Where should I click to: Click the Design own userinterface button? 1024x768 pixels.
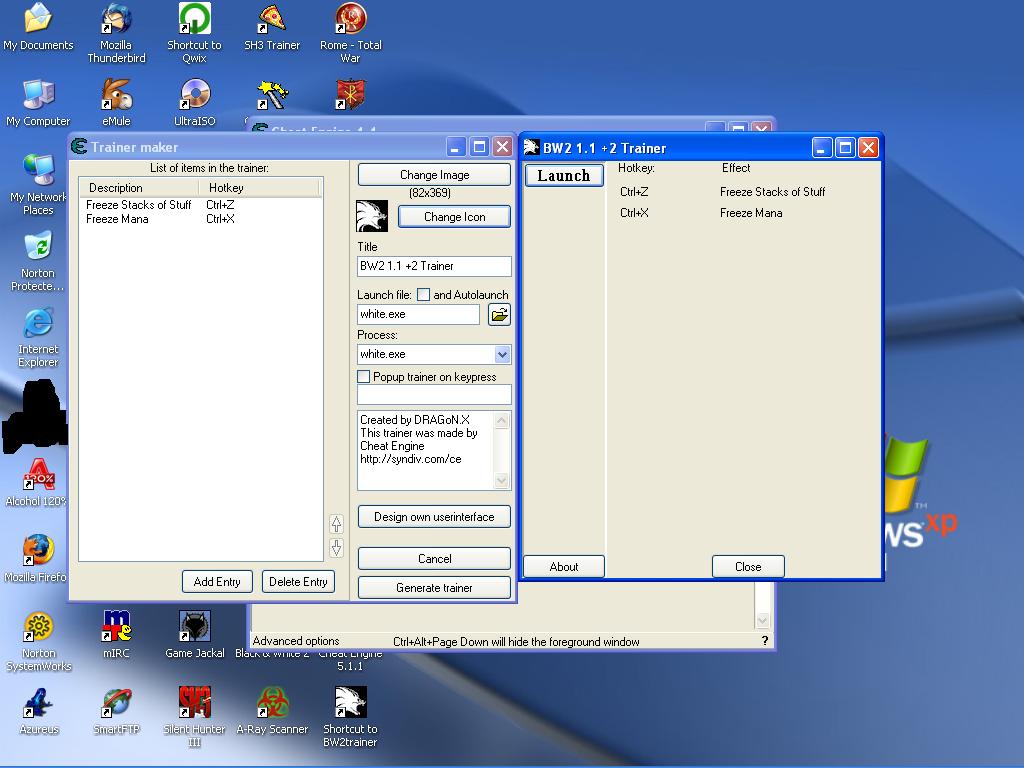point(434,517)
